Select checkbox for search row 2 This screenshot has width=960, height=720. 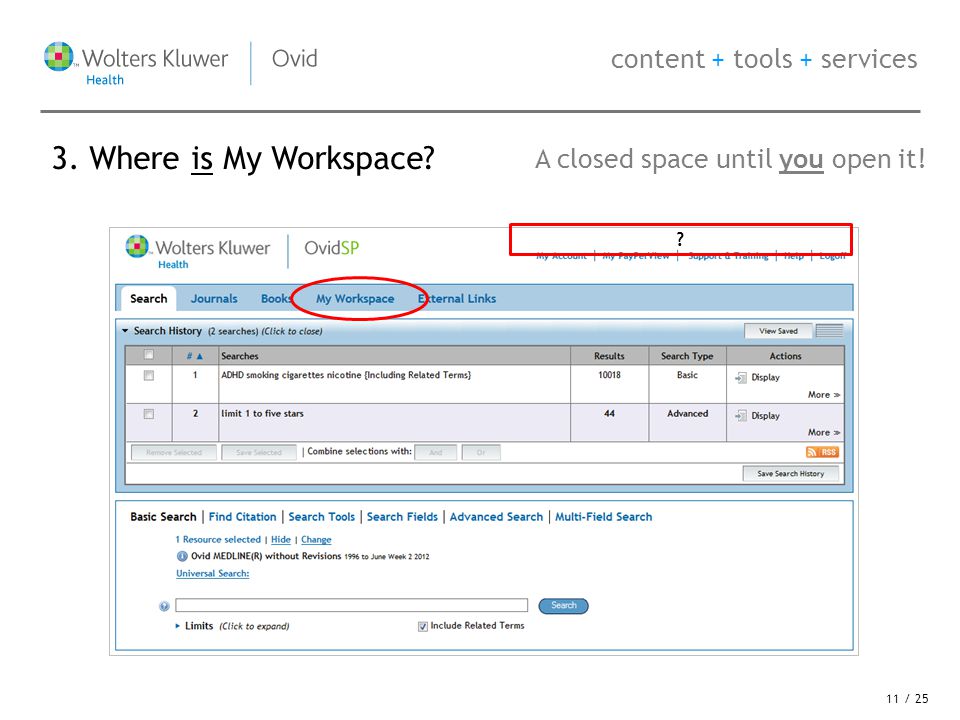[148, 414]
